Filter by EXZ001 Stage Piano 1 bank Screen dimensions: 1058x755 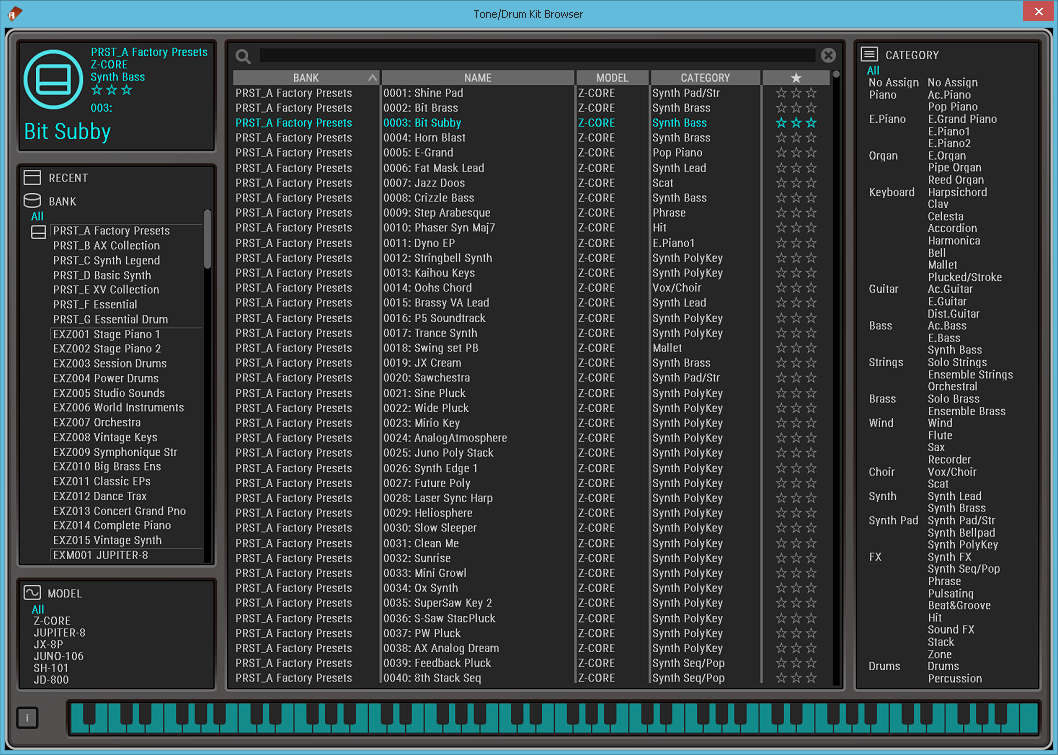[107, 334]
